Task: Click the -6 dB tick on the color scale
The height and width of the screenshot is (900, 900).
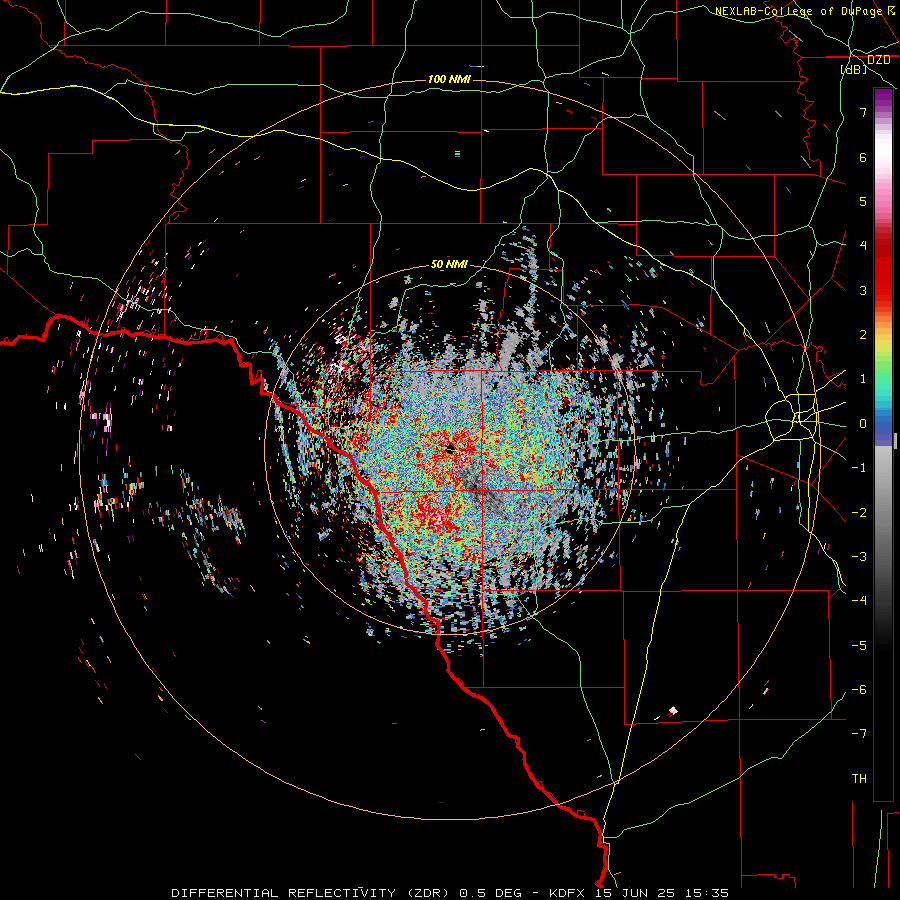Action: 859,690
